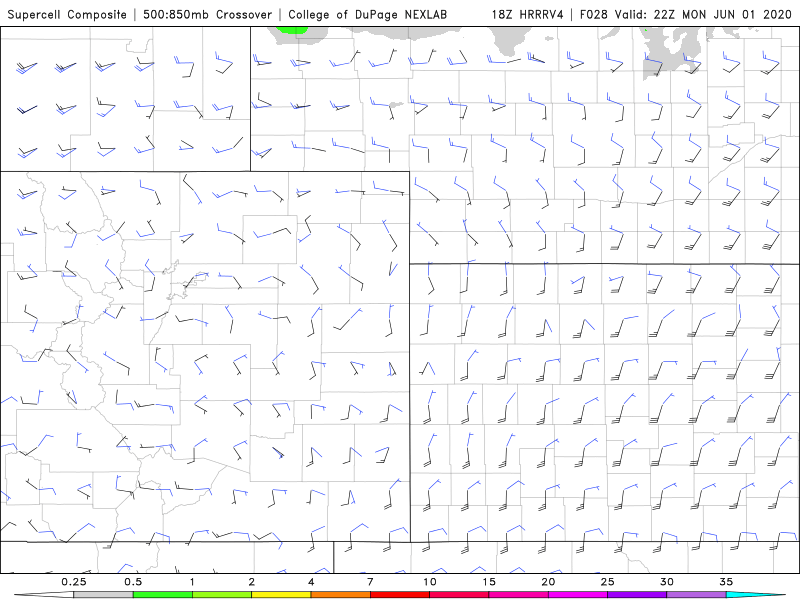Click the 'College of DuPage NEXLAB' label
The image size is (800, 600).
pyautogui.click(x=367, y=14)
